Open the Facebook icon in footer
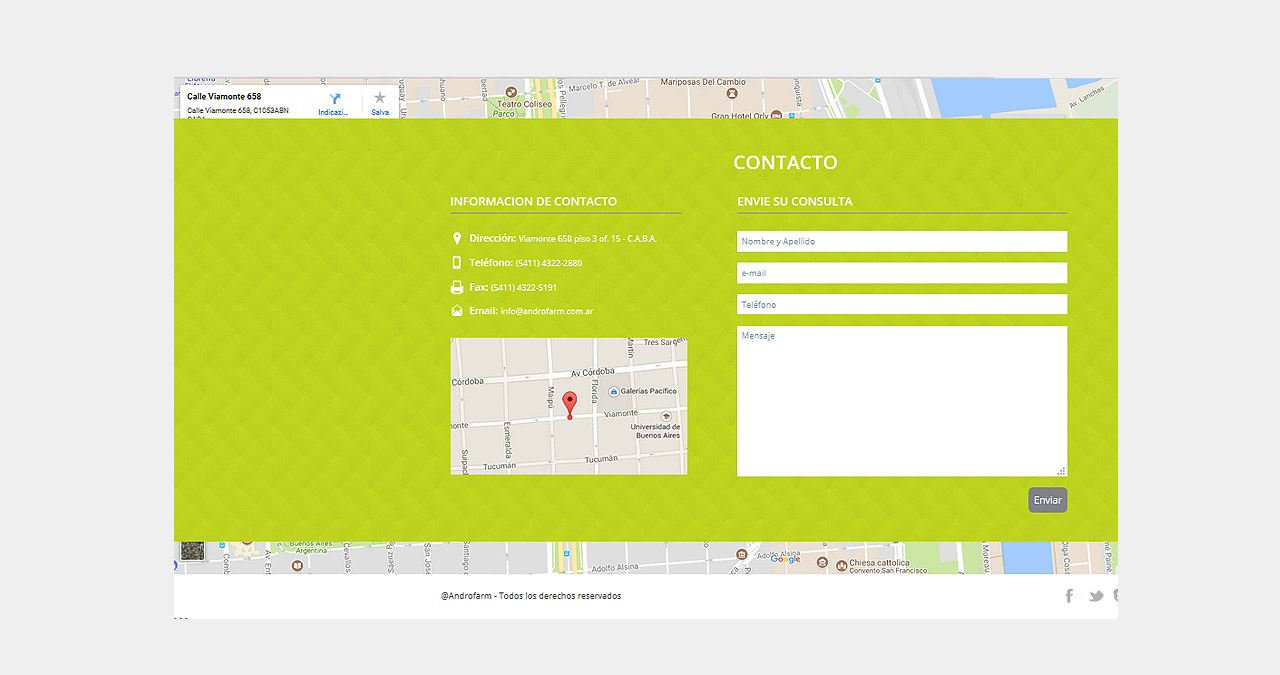1280x675 pixels. click(1069, 596)
